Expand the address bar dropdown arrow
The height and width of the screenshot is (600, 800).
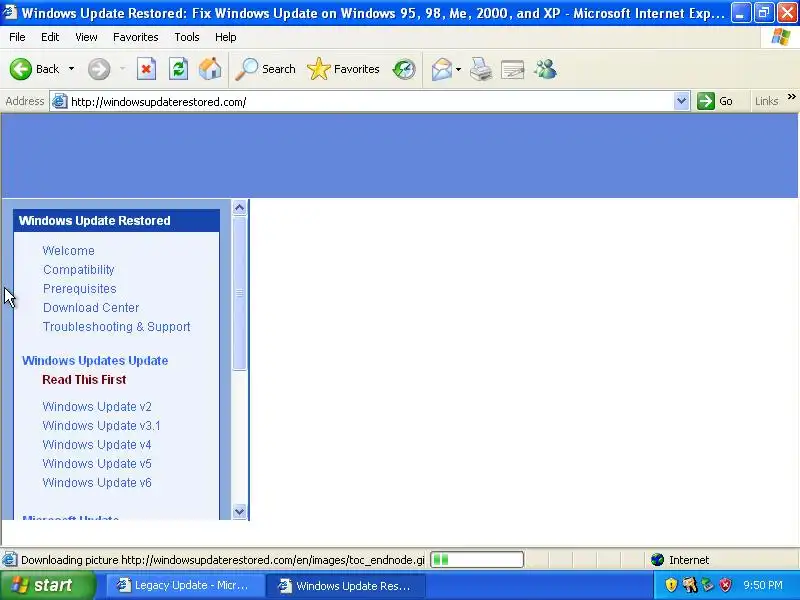tap(681, 101)
